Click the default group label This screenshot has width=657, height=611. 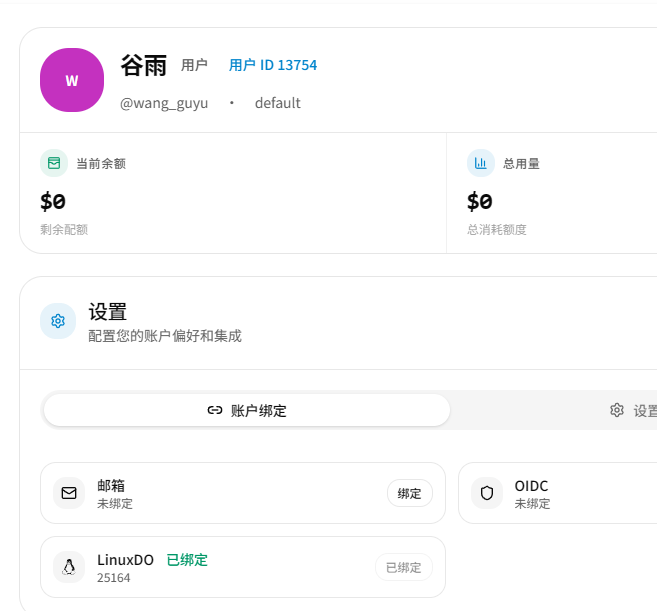coord(277,103)
